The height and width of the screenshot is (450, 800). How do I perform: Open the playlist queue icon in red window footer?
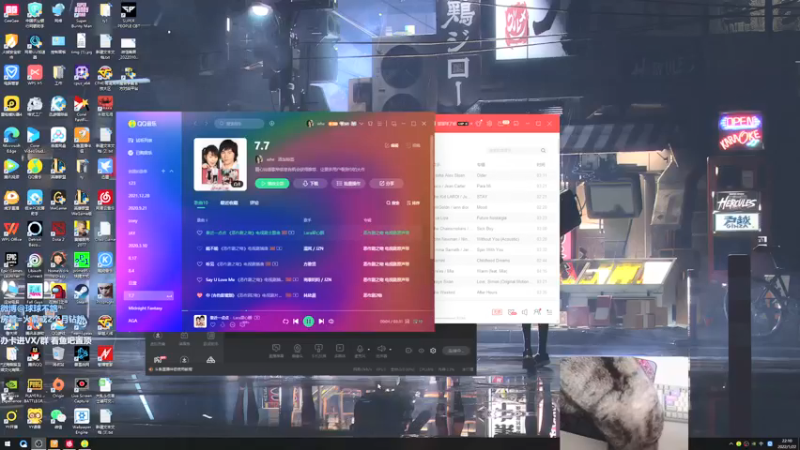[x=549, y=312]
